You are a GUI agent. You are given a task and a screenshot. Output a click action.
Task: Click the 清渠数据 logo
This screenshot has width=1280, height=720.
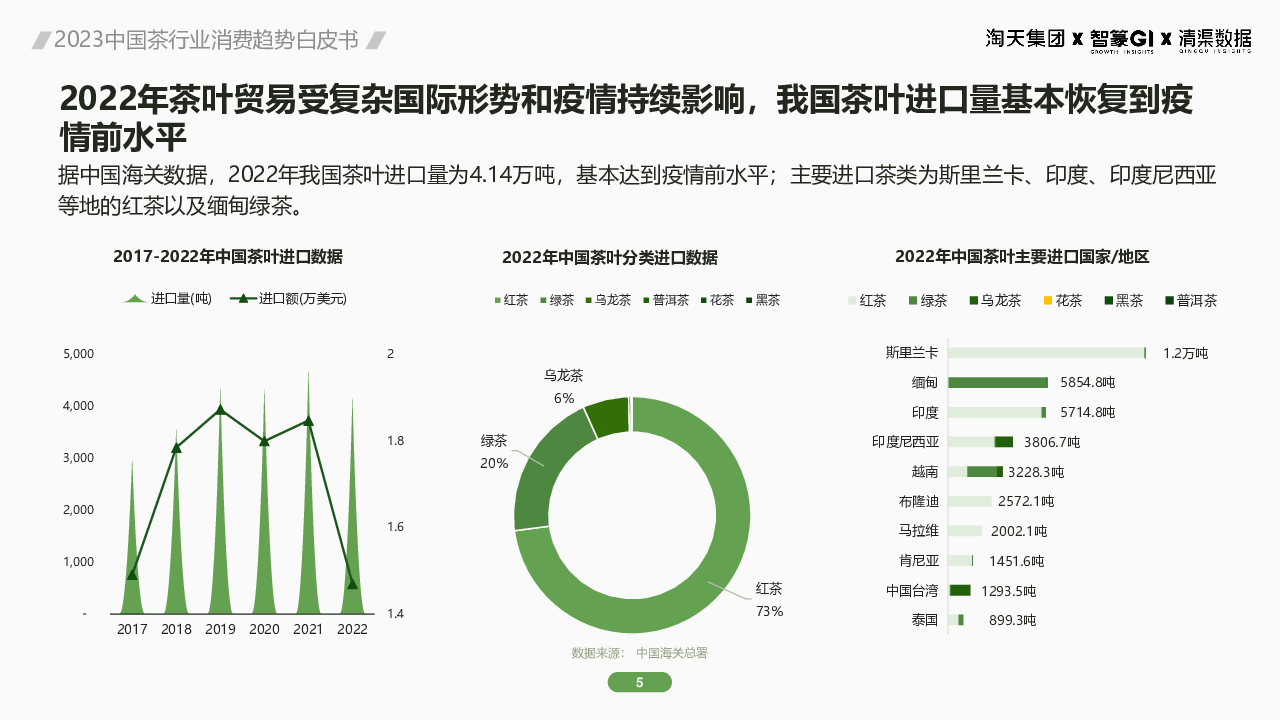1214,39
